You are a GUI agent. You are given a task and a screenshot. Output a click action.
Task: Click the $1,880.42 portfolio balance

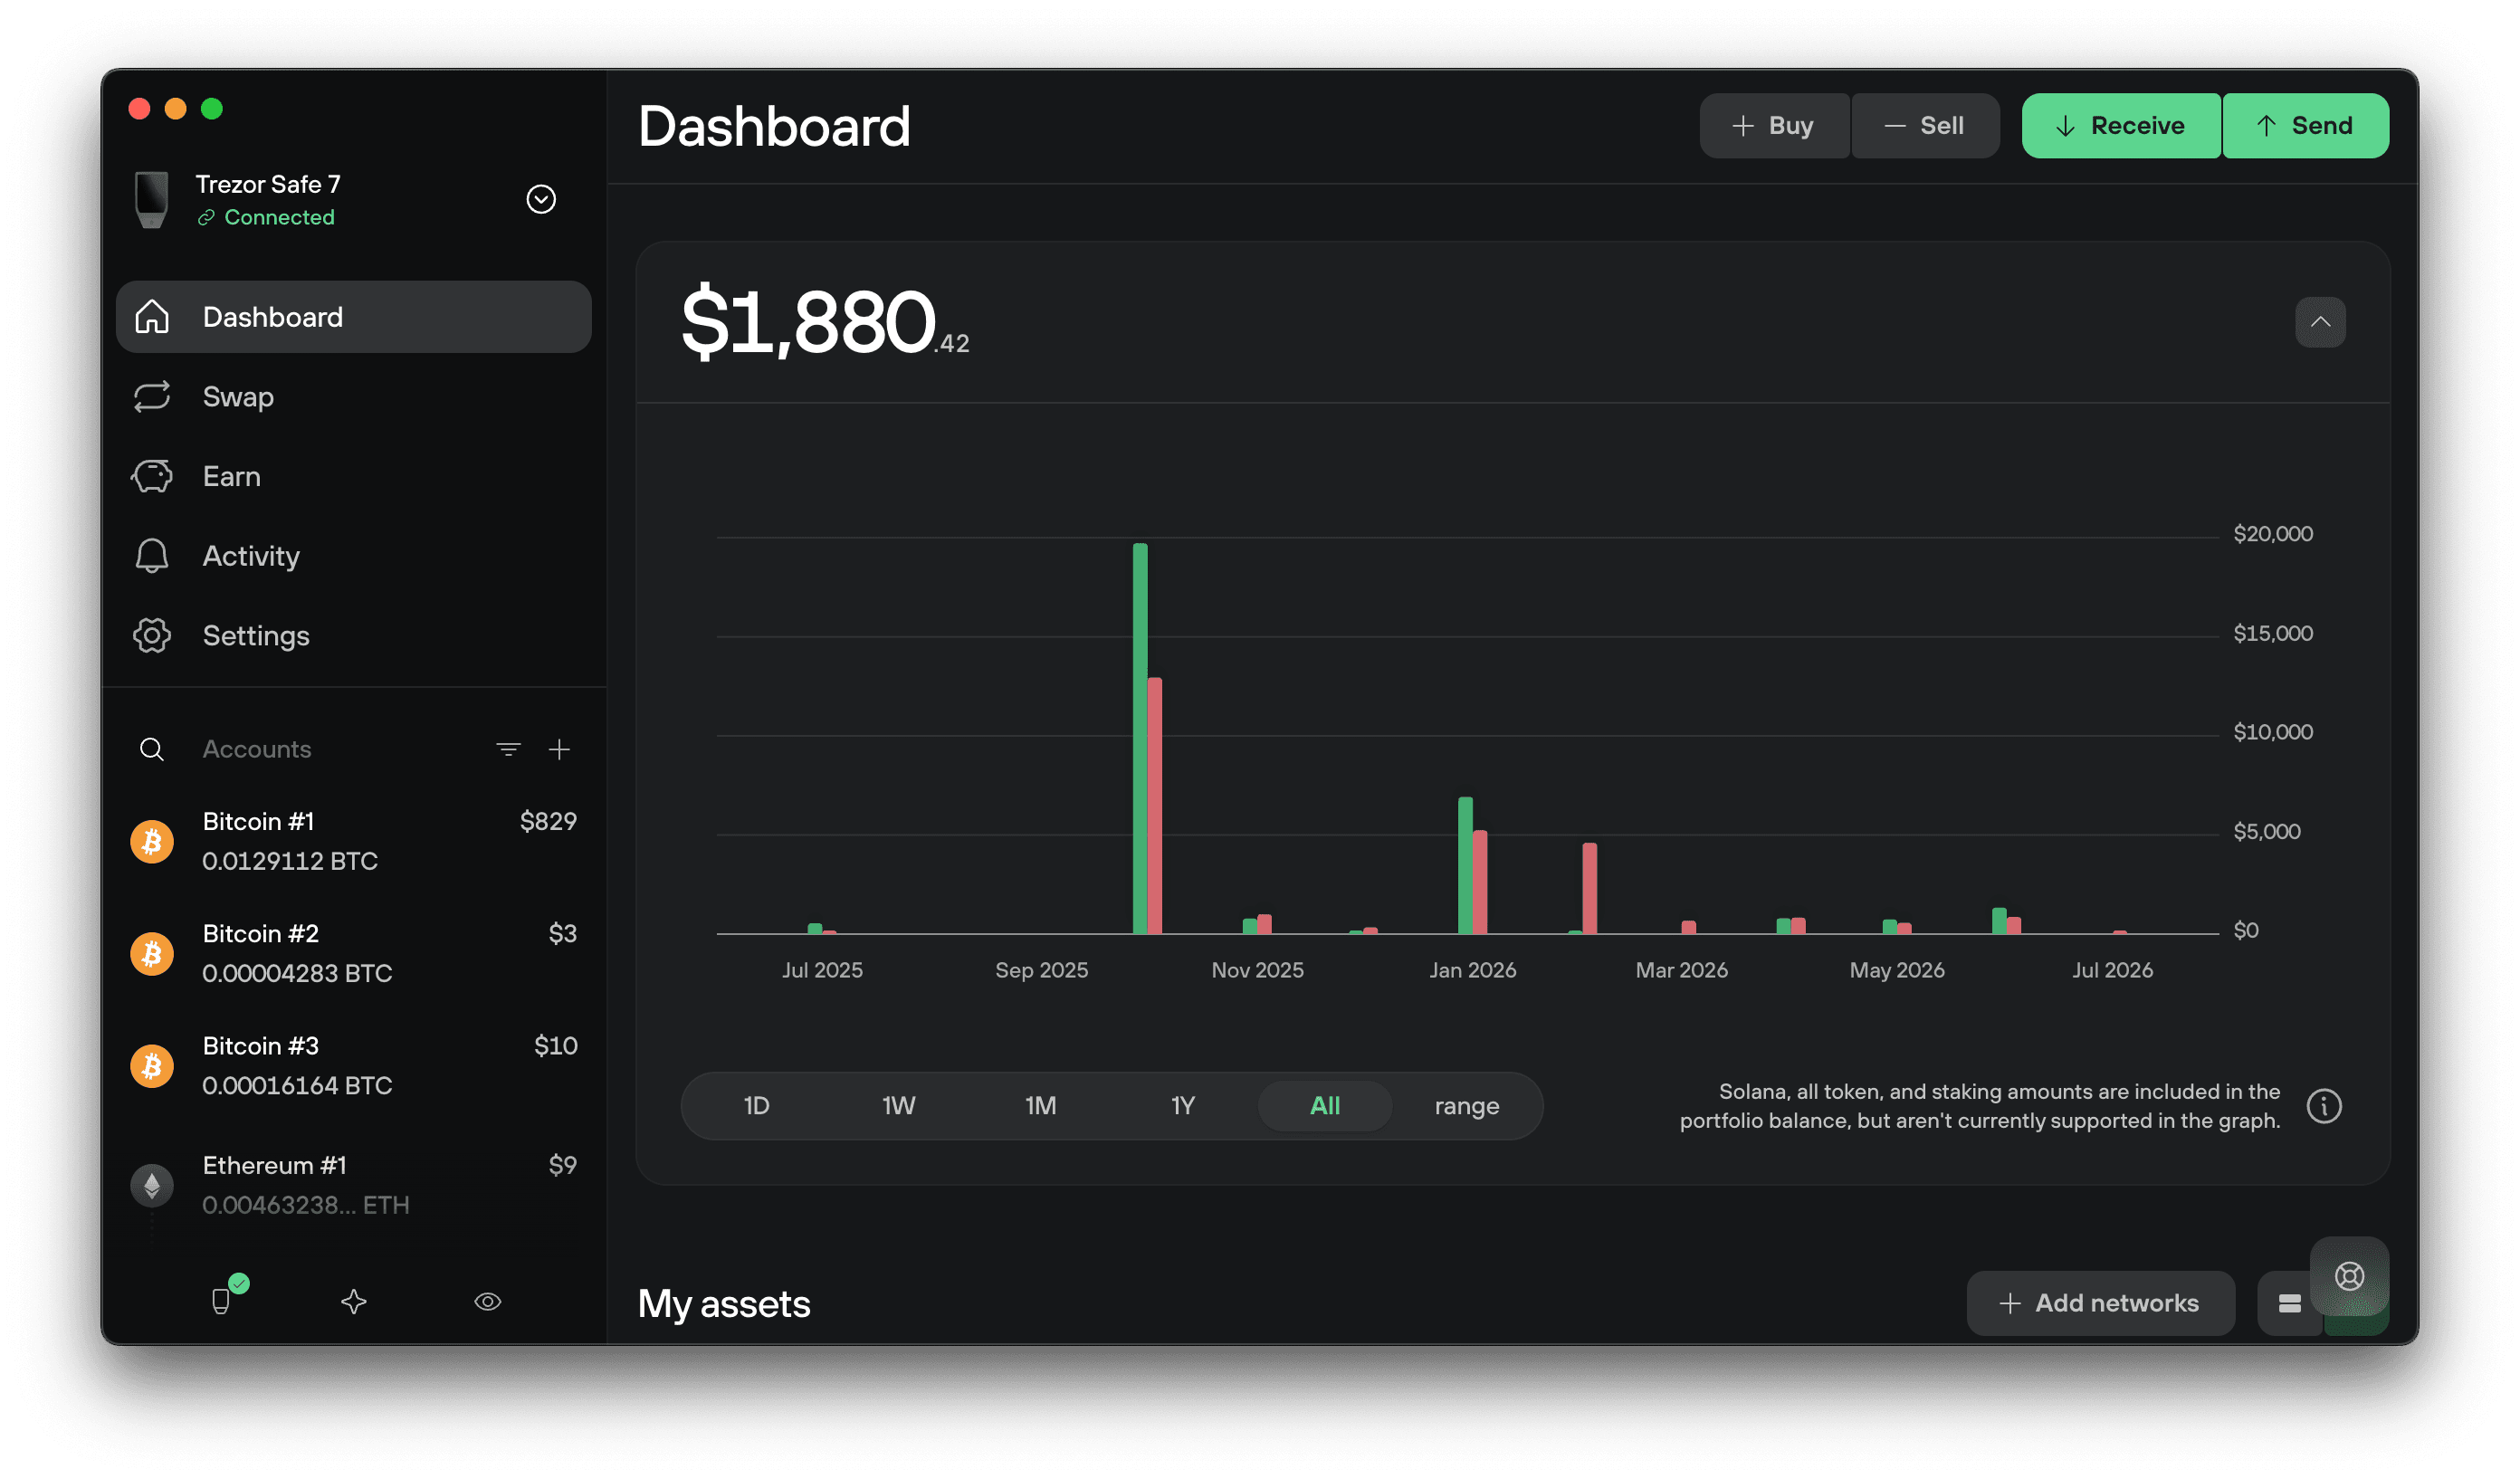[825, 322]
